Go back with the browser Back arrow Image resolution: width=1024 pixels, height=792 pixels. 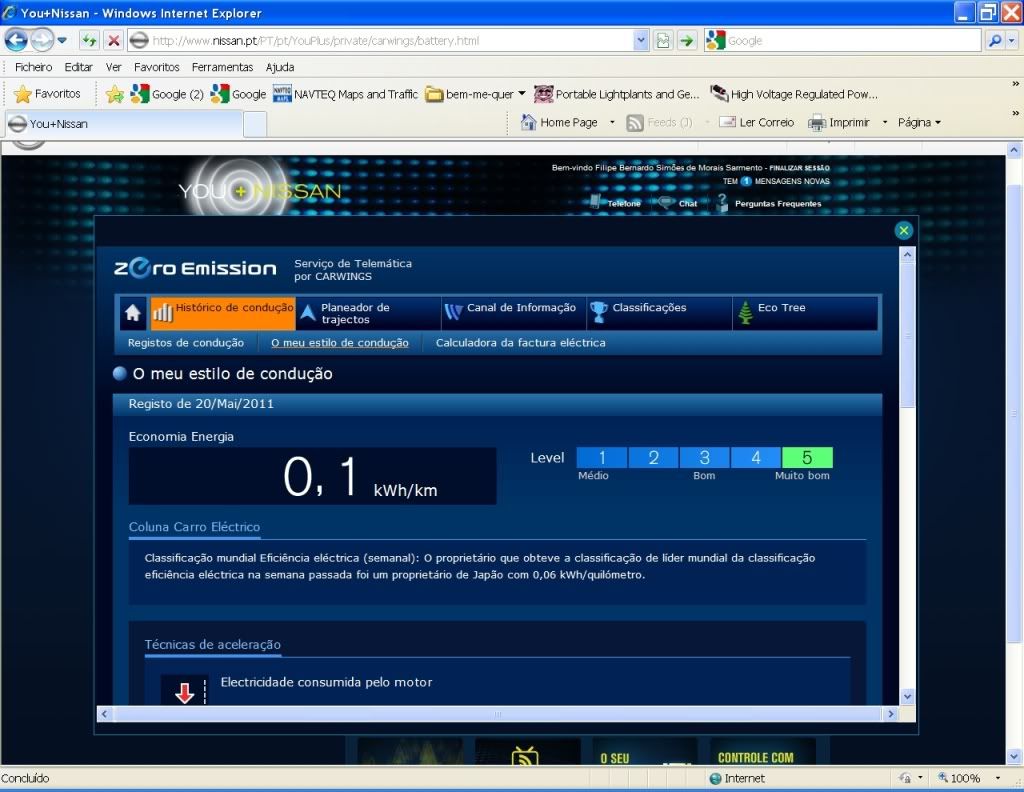coord(16,40)
